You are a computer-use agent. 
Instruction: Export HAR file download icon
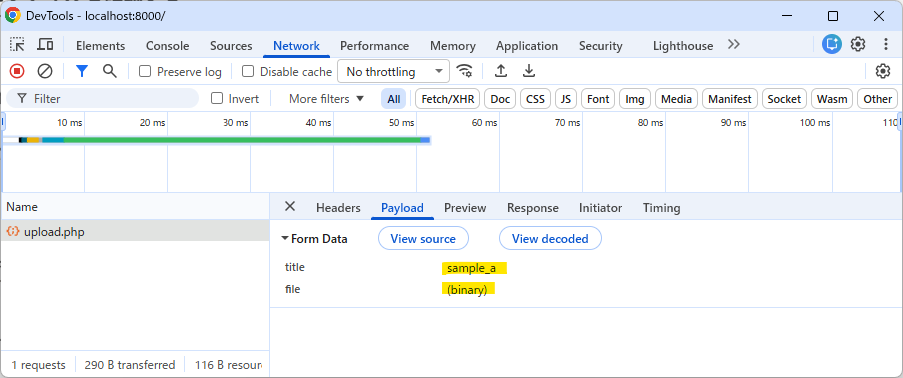click(x=529, y=71)
